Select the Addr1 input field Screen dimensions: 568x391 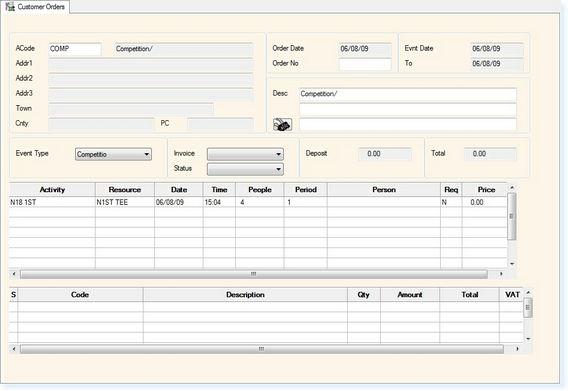(151, 64)
